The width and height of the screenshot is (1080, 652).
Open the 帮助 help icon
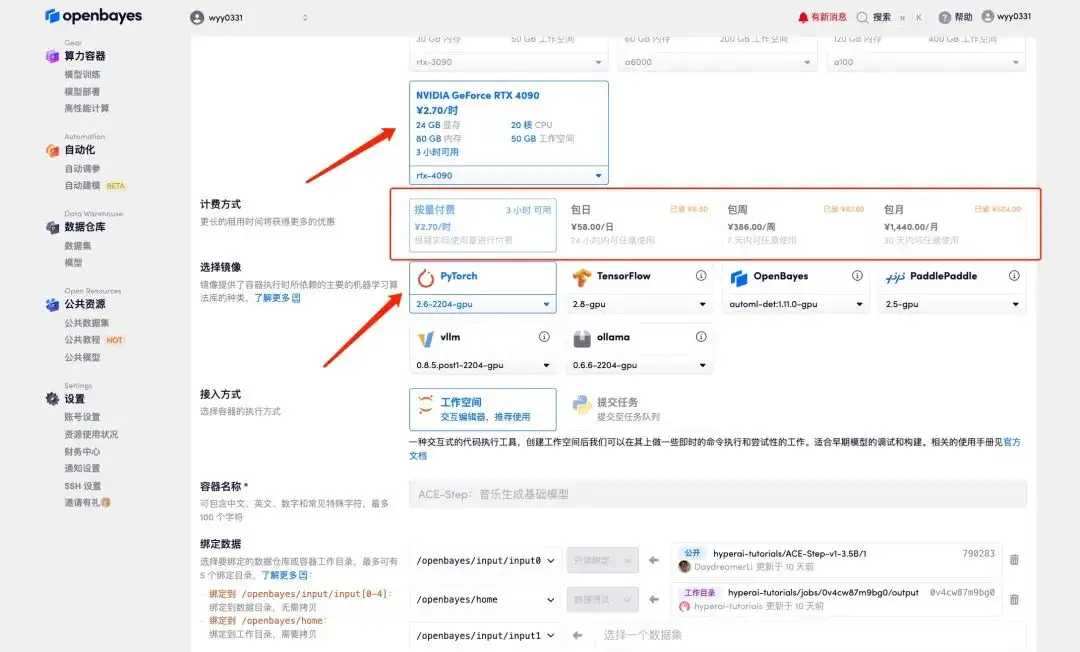coord(944,17)
